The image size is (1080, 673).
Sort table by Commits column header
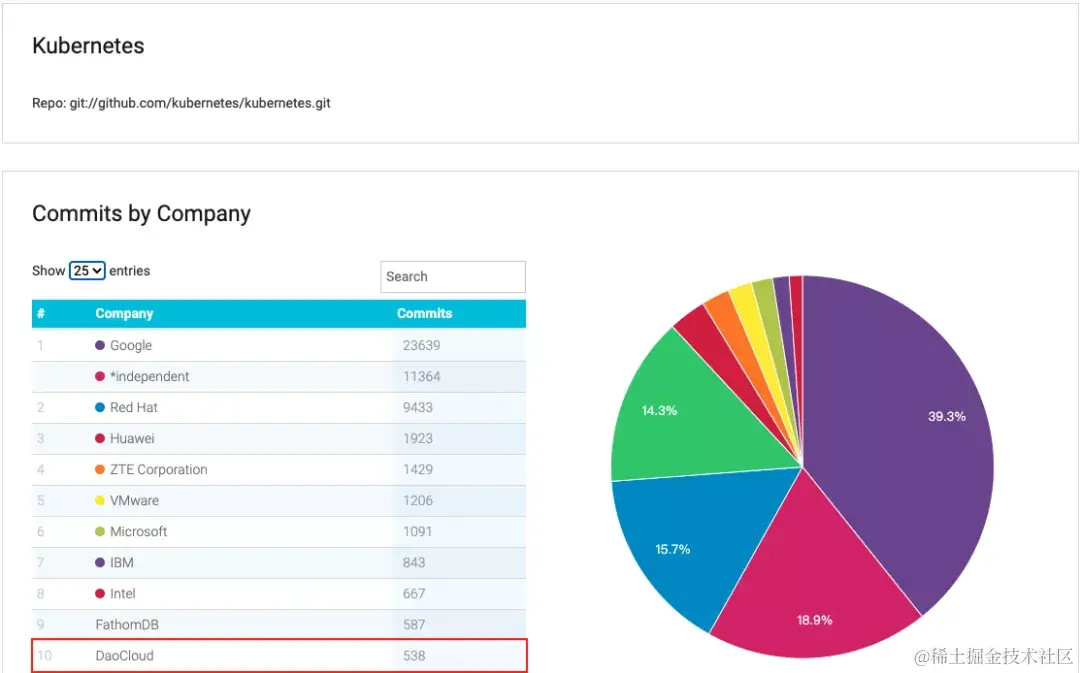click(424, 313)
